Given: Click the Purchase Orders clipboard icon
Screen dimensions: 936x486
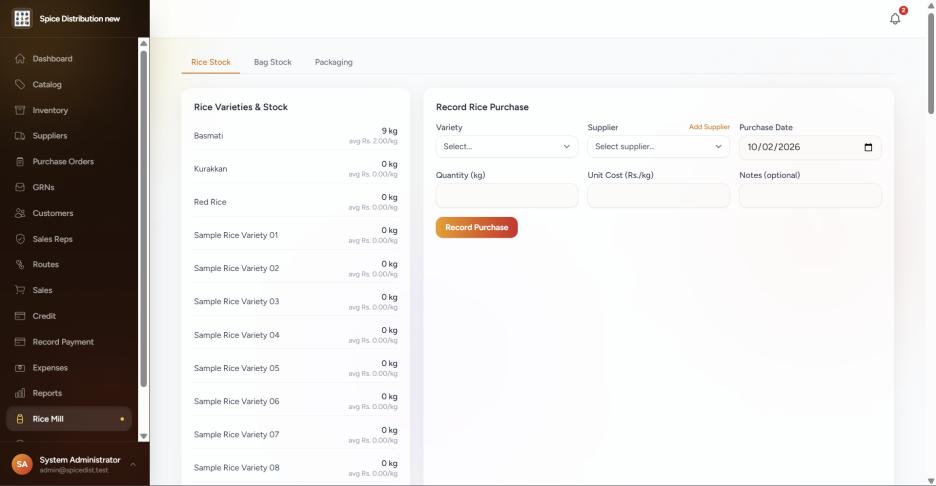Looking at the screenshot, I should (x=20, y=161).
